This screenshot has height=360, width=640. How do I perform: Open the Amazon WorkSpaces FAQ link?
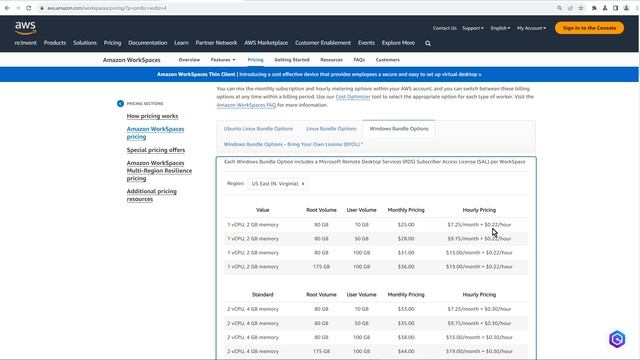tap(246, 105)
